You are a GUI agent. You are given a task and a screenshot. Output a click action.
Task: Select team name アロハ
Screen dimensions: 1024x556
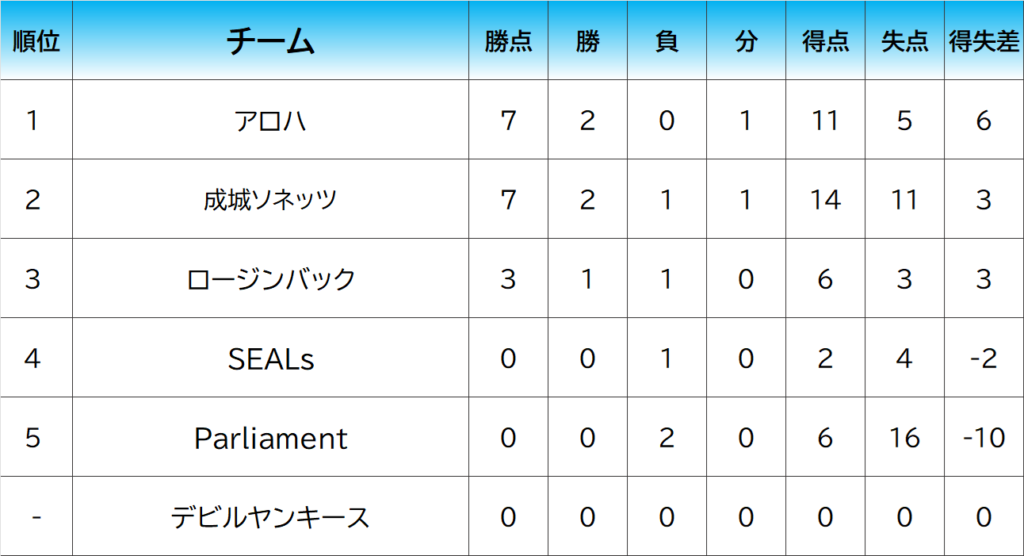271,120
